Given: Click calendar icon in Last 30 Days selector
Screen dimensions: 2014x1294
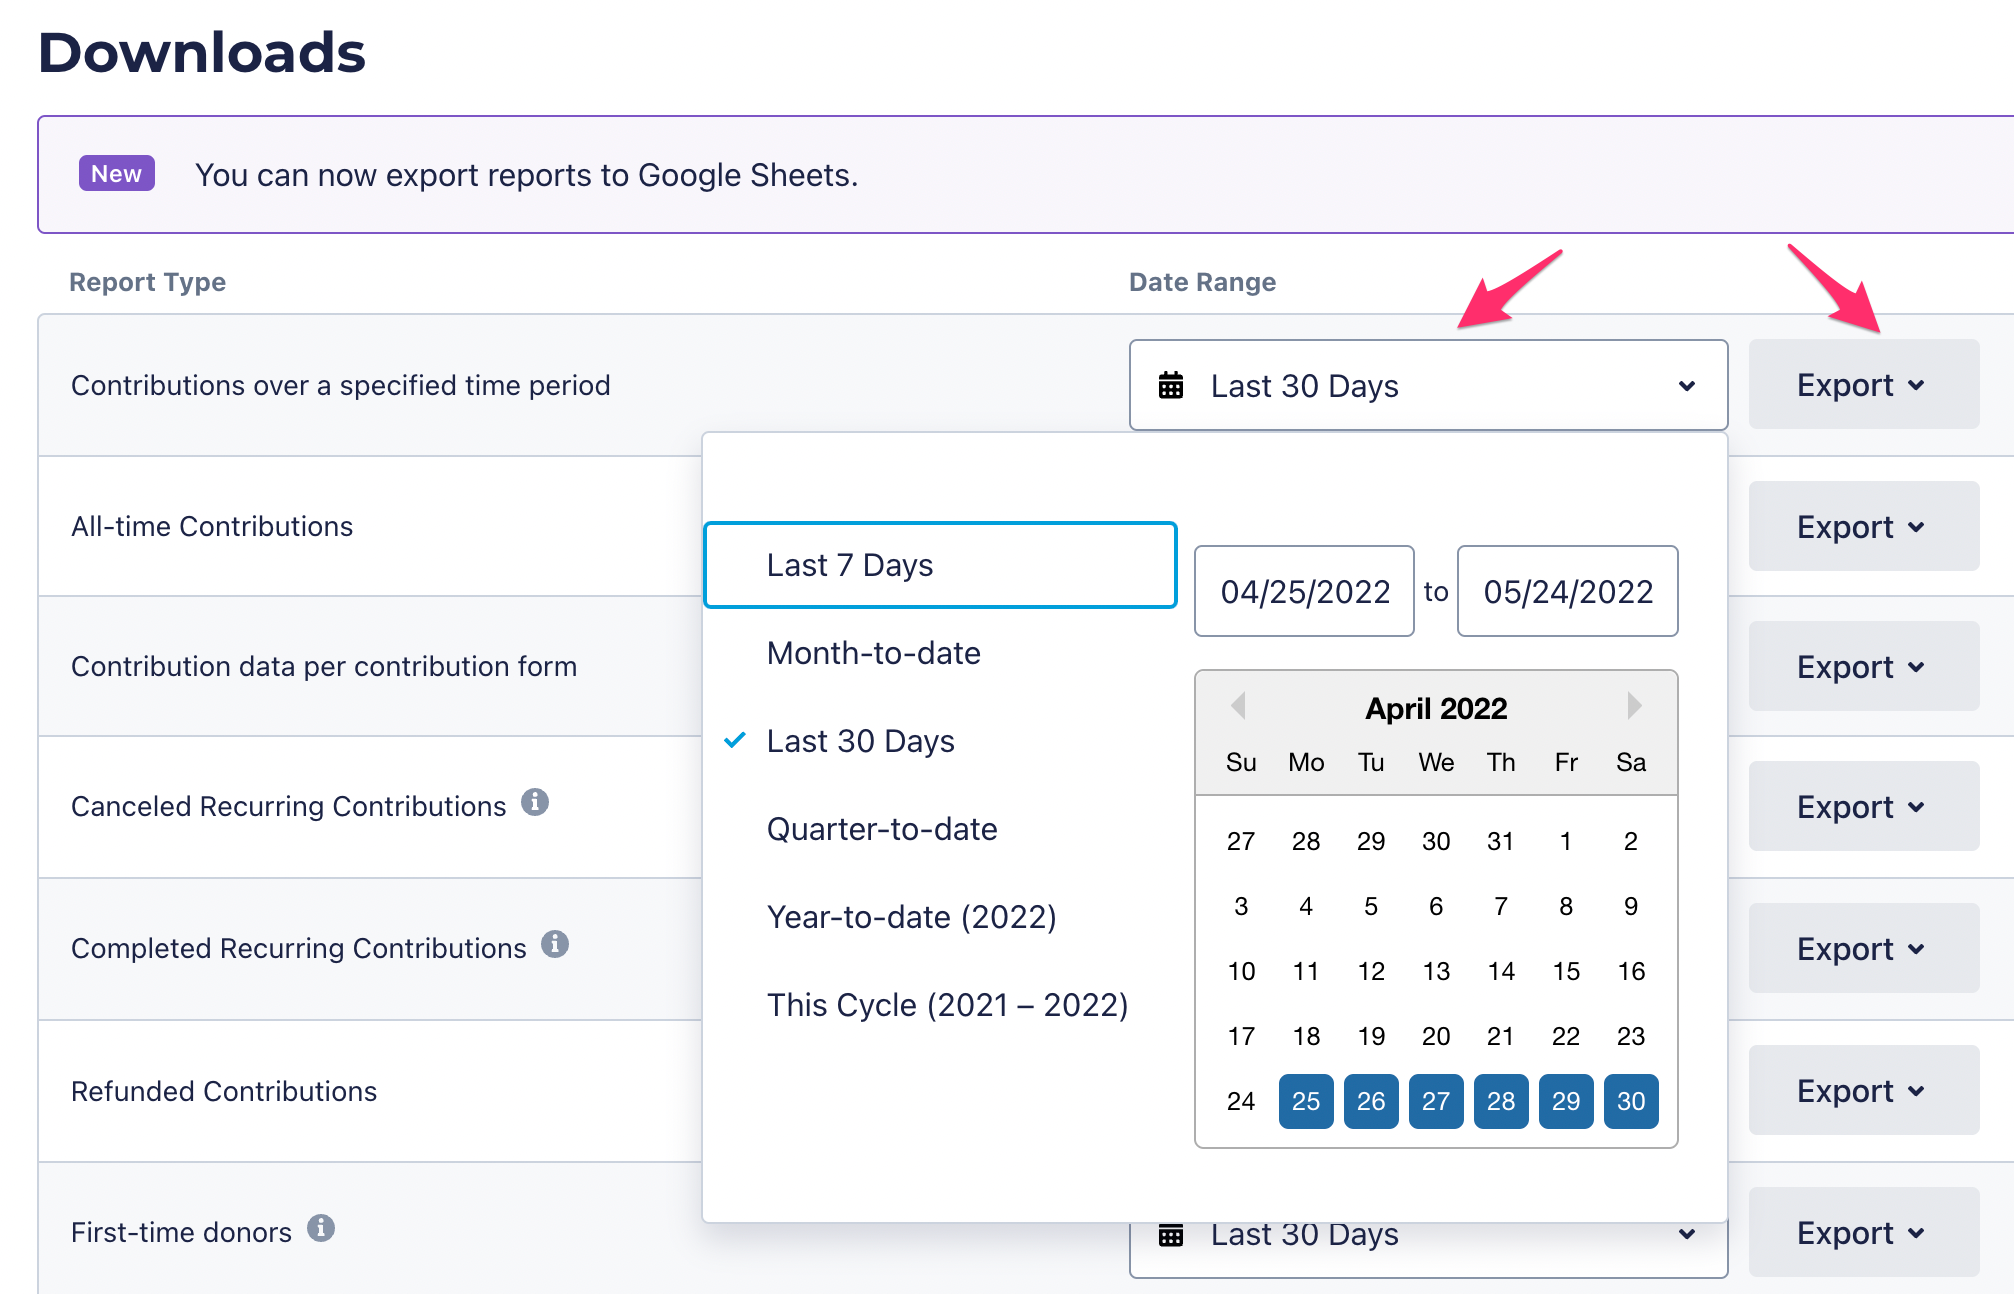Looking at the screenshot, I should [x=1171, y=385].
